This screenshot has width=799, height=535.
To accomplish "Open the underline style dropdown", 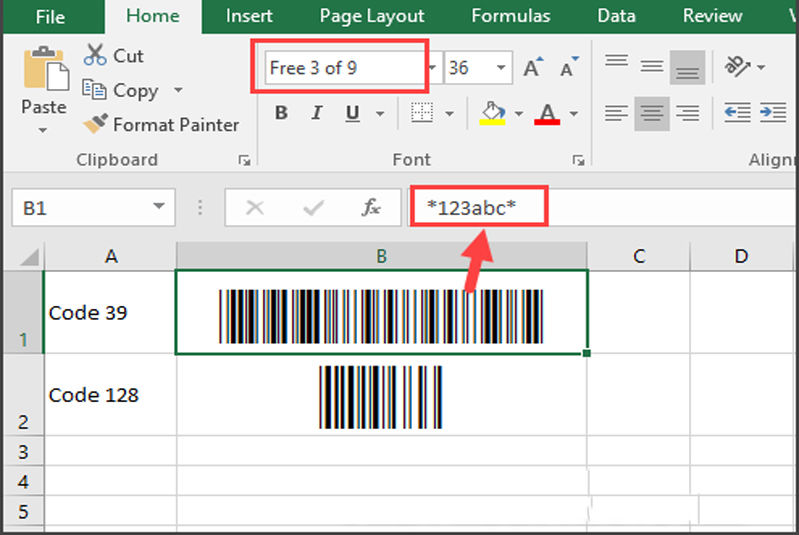I will tap(380, 114).
